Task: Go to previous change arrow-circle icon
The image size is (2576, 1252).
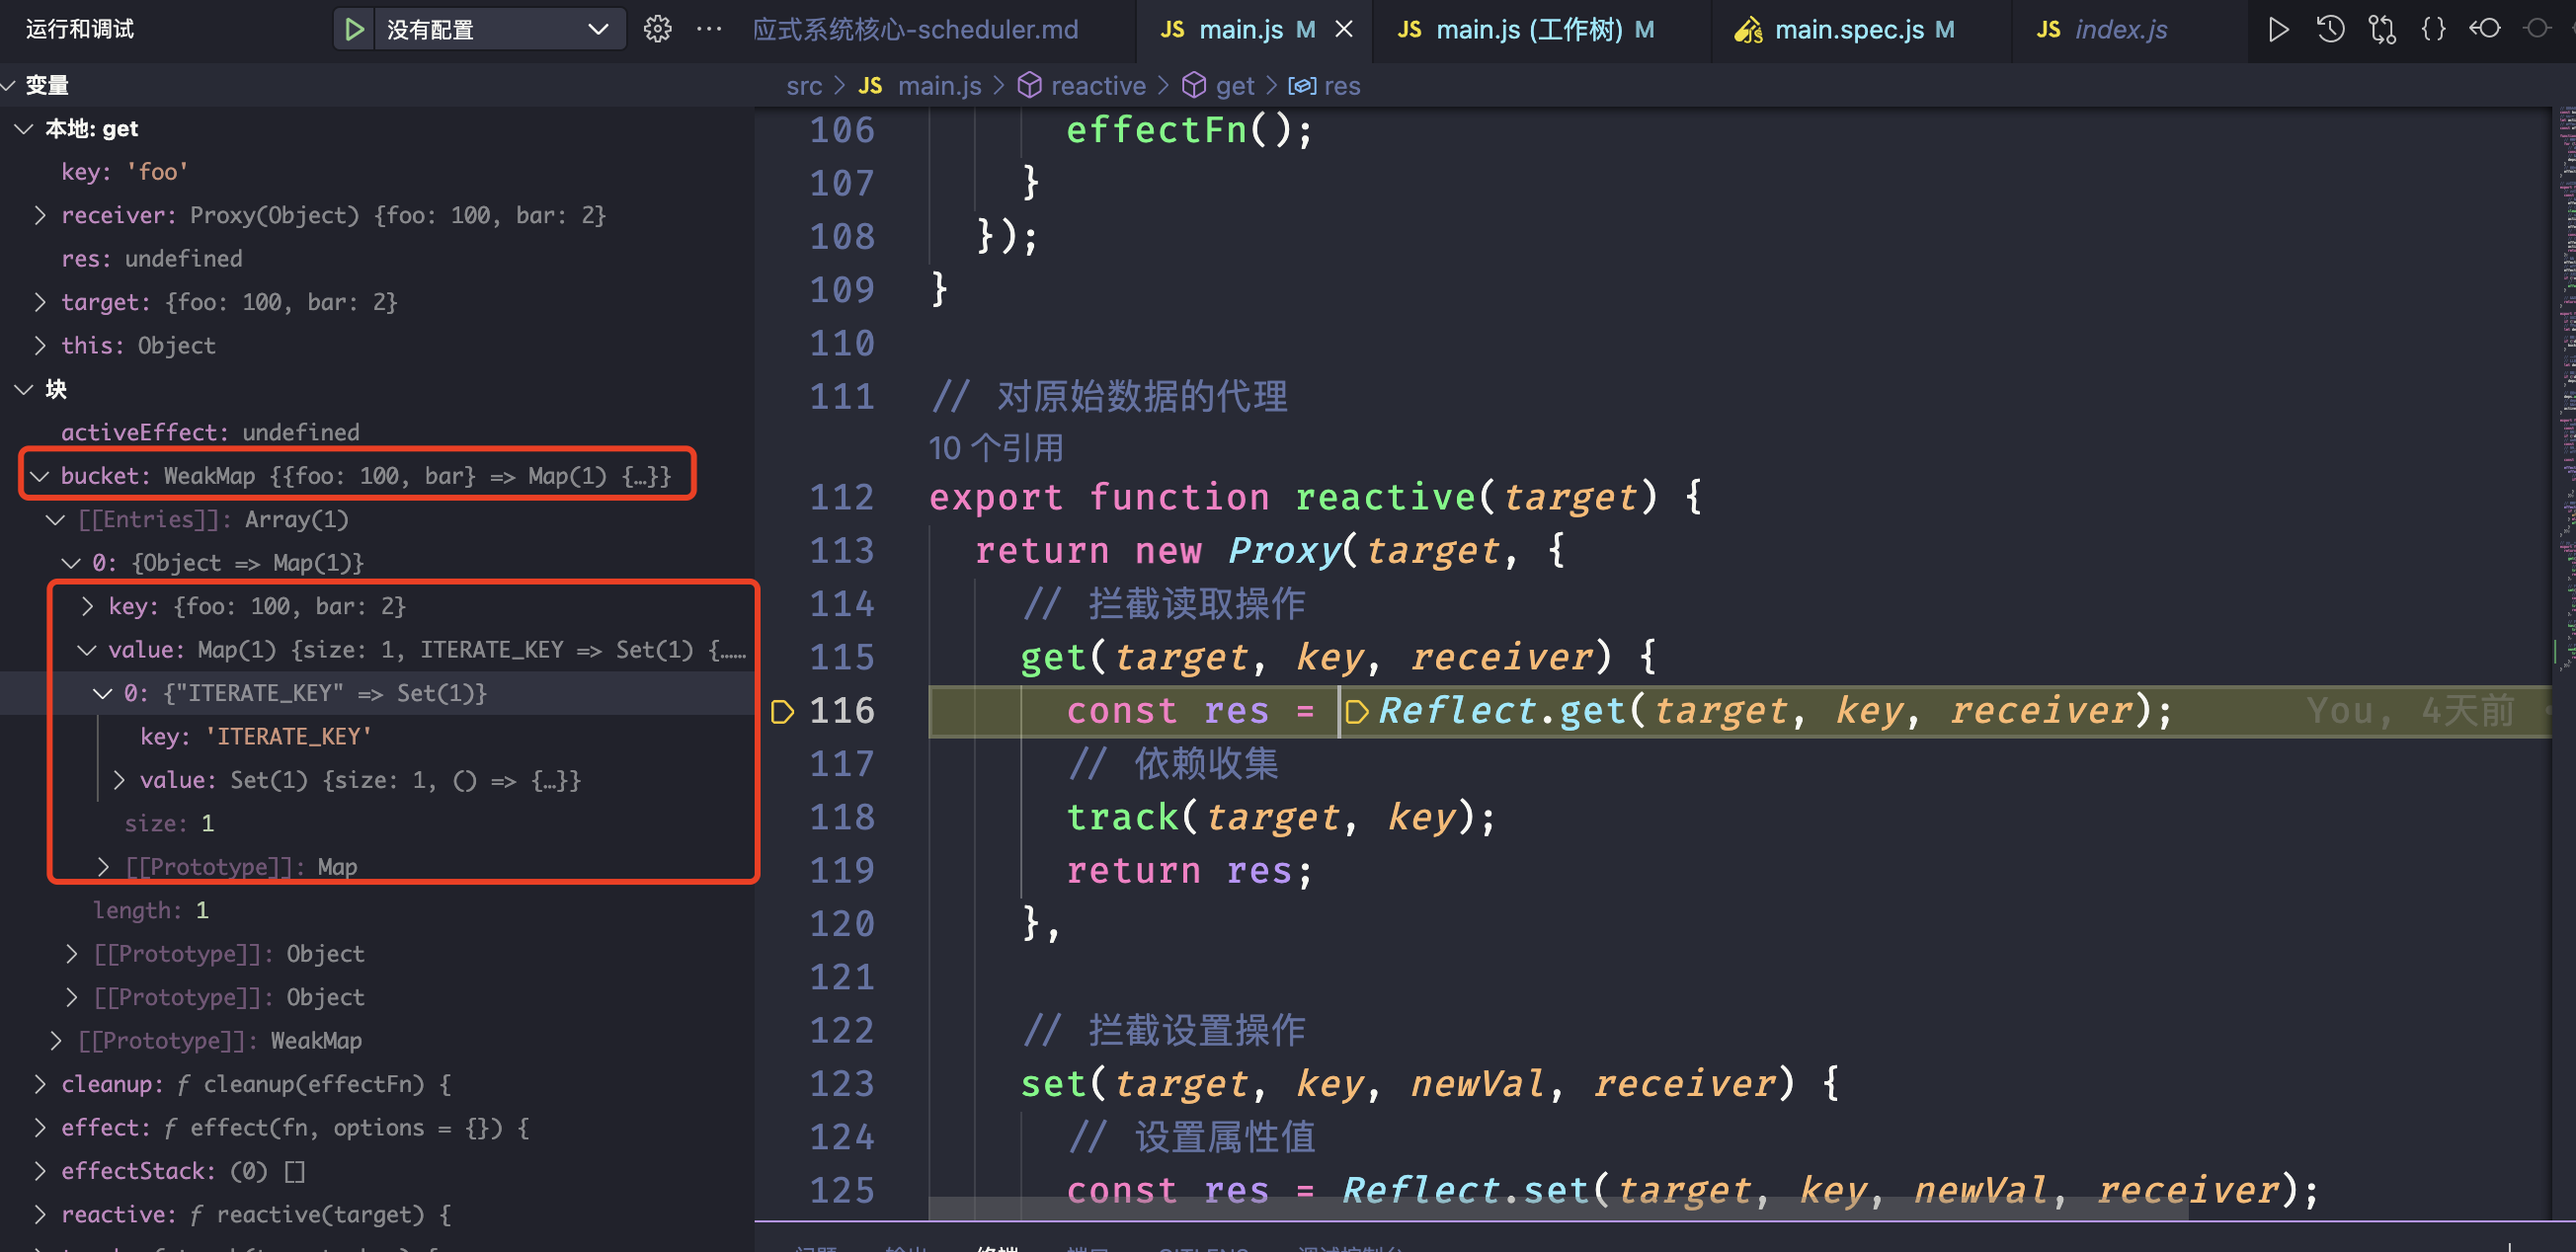Action: [2485, 29]
